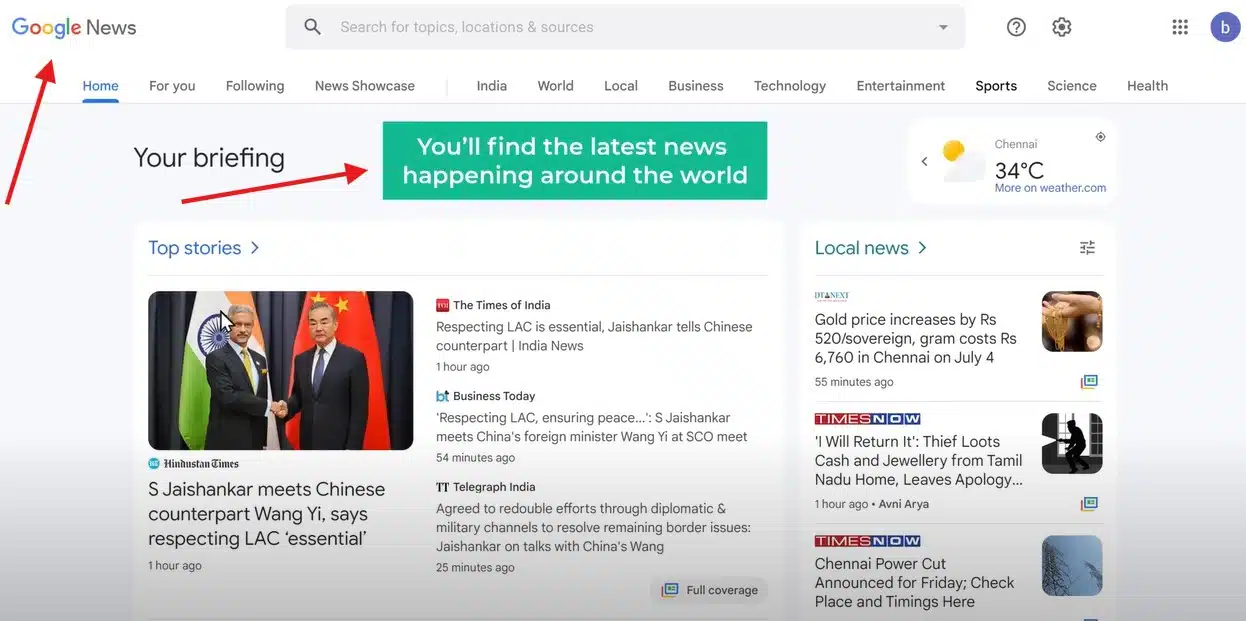Image resolution: width=1246 pixels, height=621 pixels.
Task: Click the location detect icon on weather widget
Action: [1100, 136]
